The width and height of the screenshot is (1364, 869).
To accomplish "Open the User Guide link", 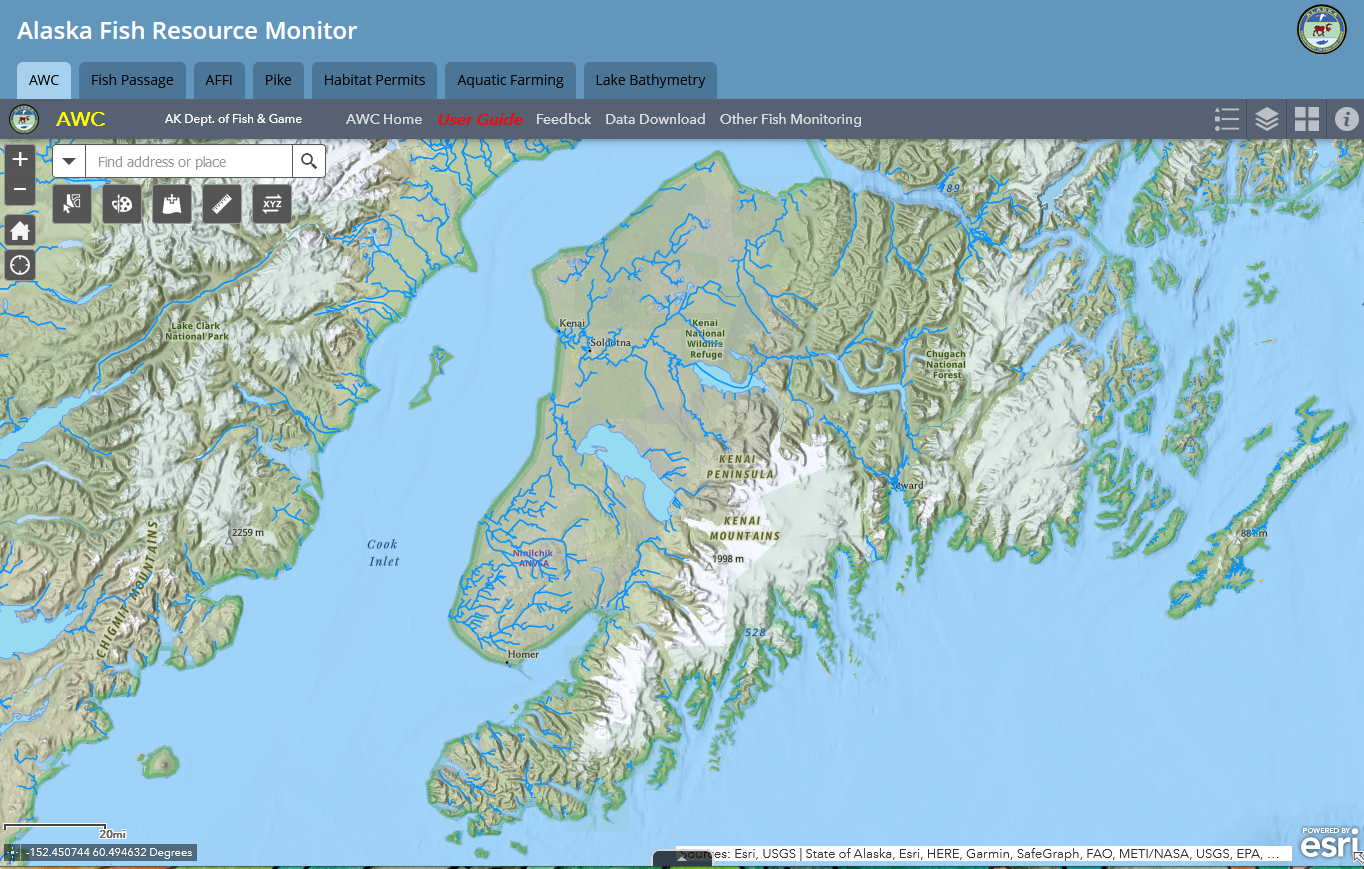I will (480, 119).
